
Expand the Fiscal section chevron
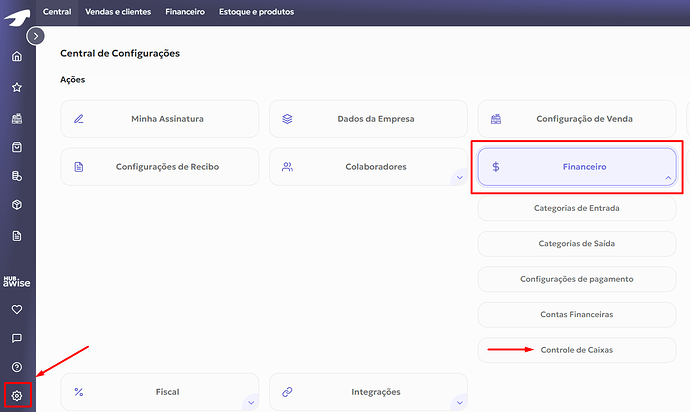(251, 402)
